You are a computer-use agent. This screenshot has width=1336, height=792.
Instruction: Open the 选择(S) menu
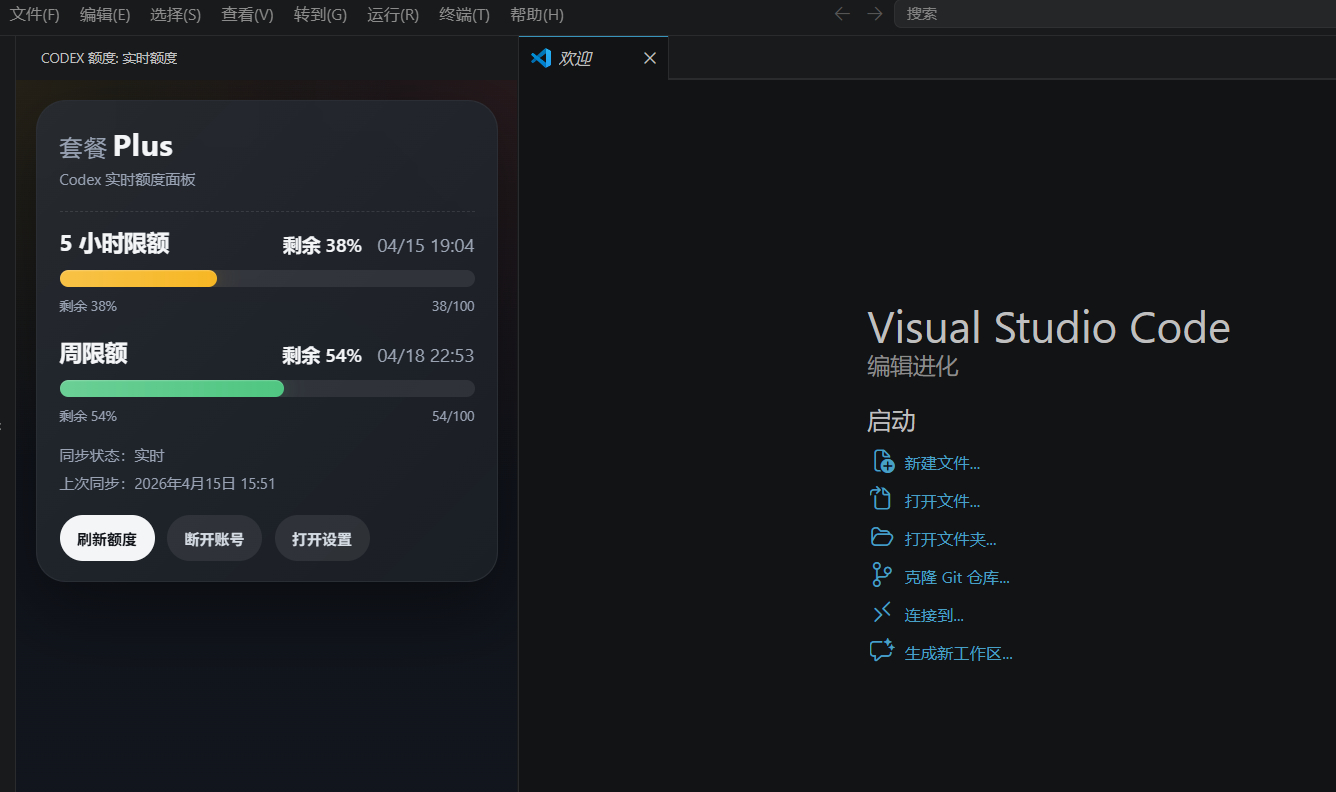pyautogui.click(x=175, y=15)
